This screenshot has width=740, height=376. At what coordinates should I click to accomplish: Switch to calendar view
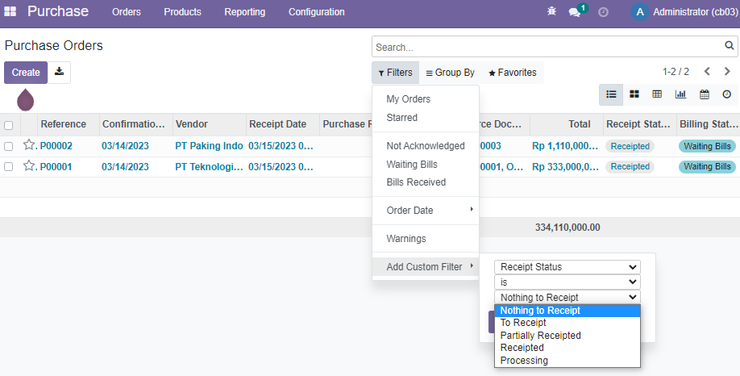tap(704, 94)
